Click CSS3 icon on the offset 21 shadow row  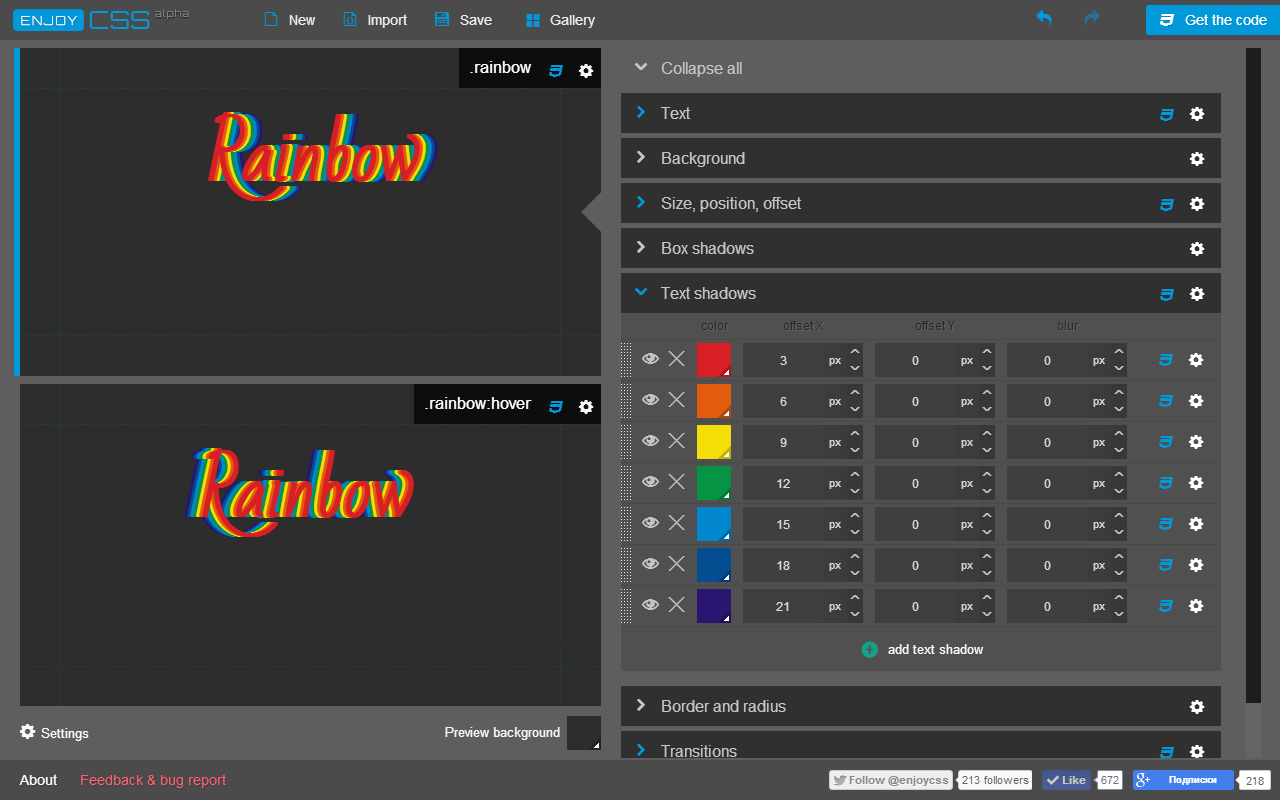pos(1165,606)
